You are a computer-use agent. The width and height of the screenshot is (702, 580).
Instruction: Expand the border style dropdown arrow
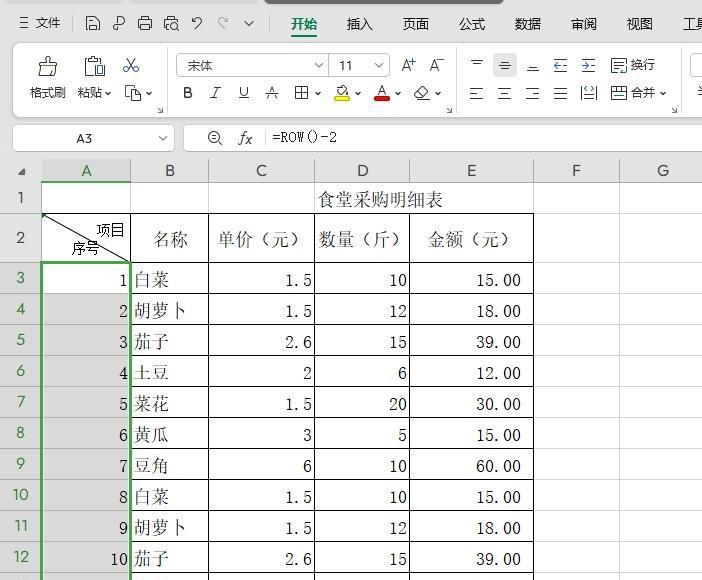[318, 94]
